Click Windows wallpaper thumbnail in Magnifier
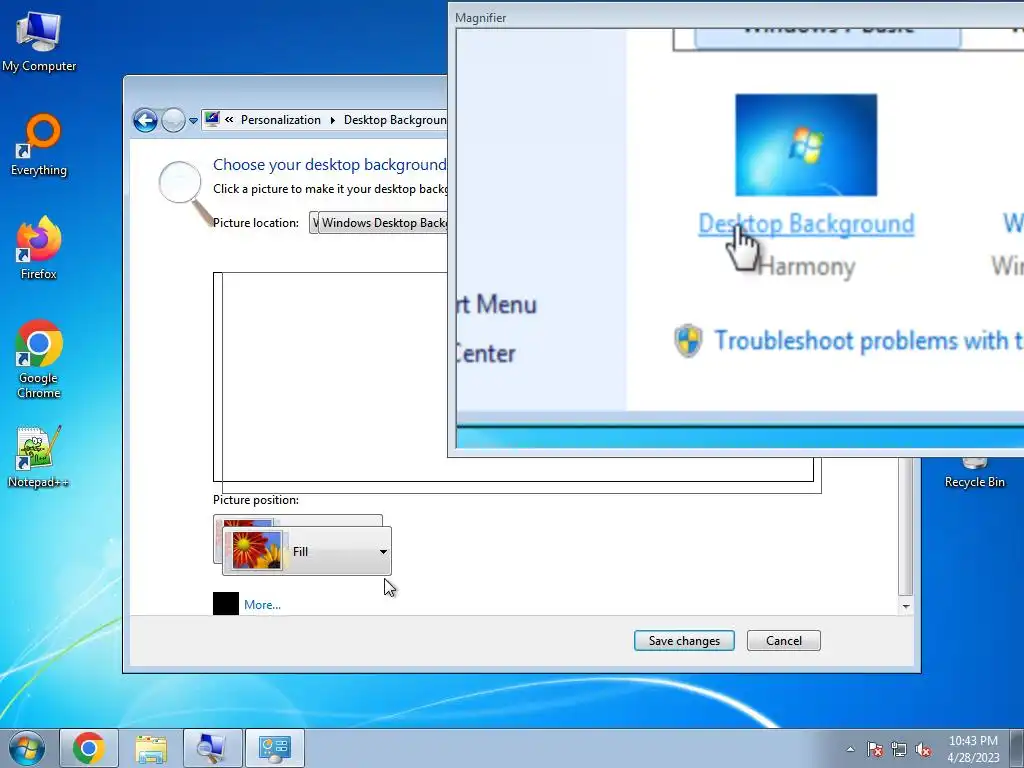Viewport: 1024px width, 768px height. click(806, 145)
